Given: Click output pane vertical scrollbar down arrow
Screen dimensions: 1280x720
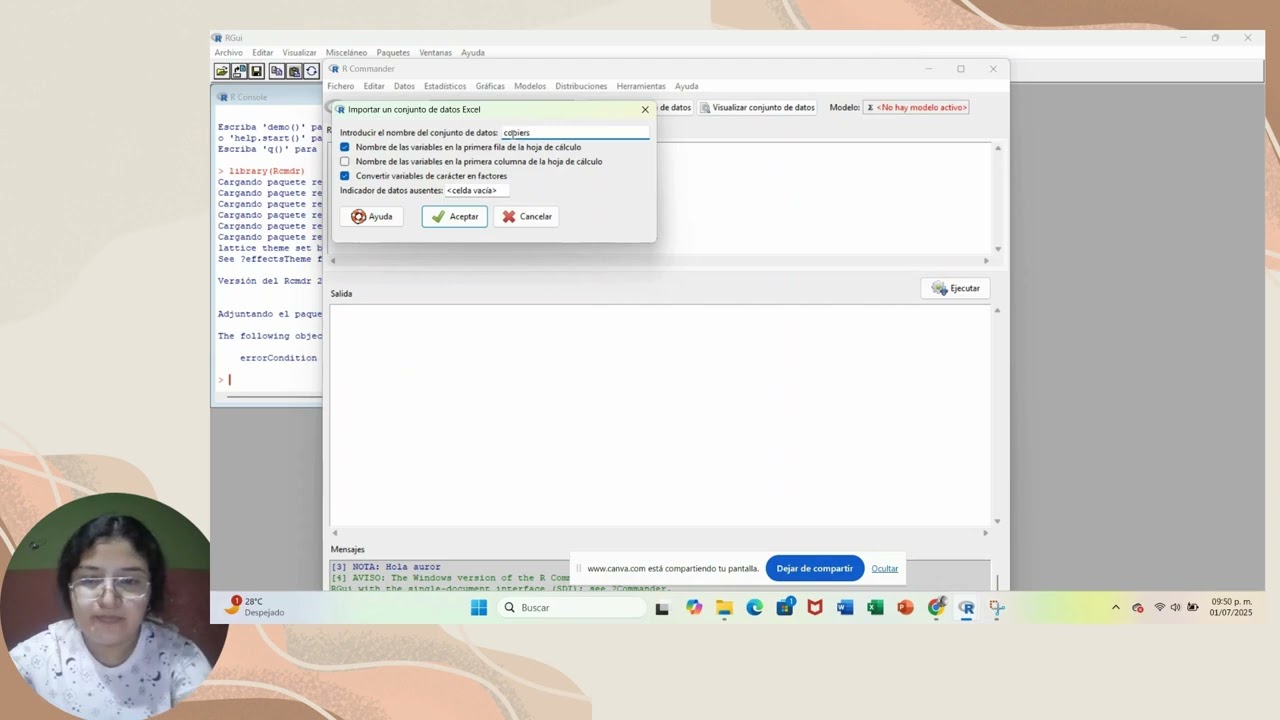Looking at the screenshot, I should click(997, 521).
